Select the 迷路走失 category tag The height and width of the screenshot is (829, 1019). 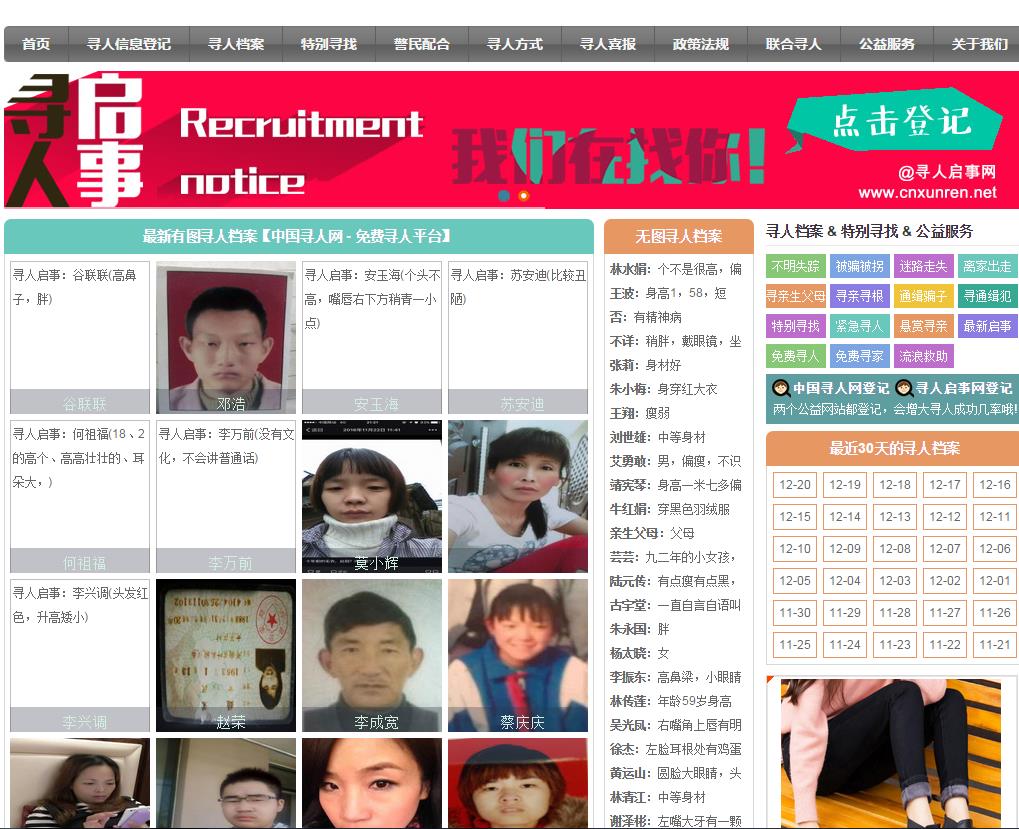pos(923,266)
